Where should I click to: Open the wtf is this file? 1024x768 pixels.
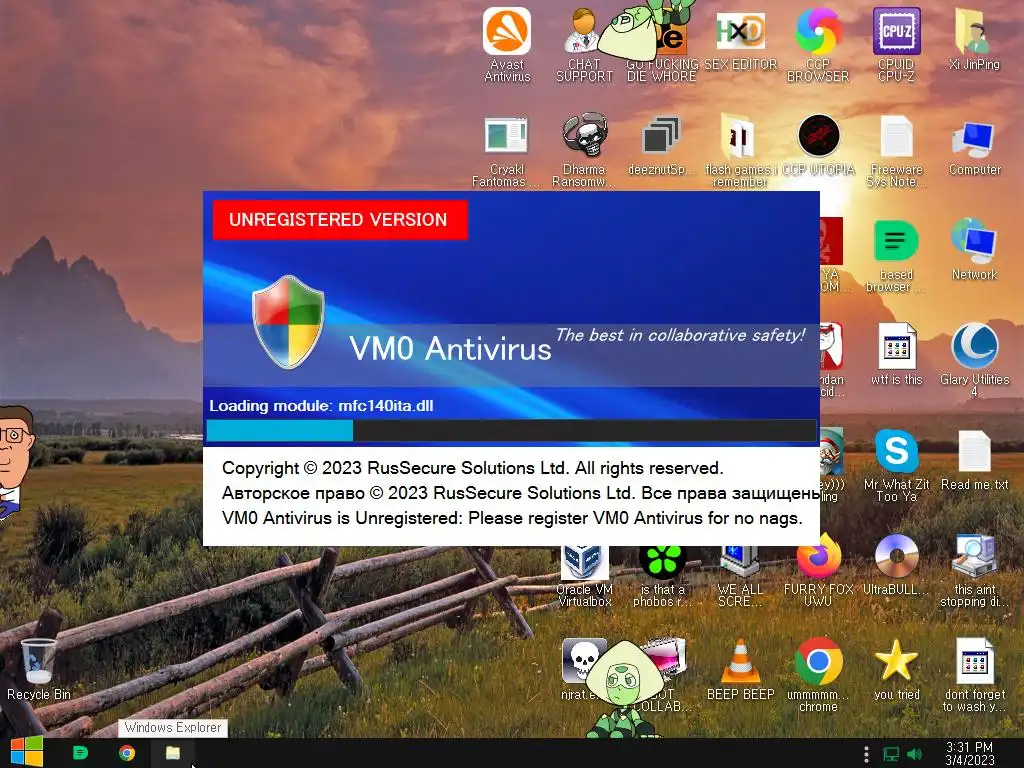click(896, 354)
